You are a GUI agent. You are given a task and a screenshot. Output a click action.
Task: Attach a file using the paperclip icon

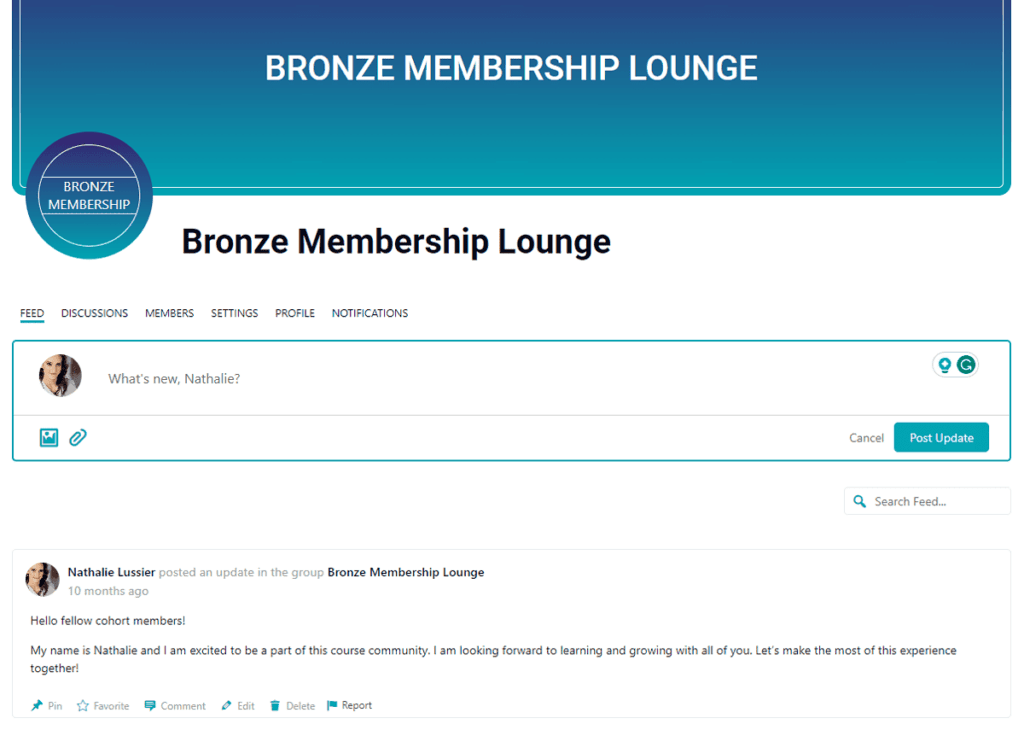[x=78, y=437]
